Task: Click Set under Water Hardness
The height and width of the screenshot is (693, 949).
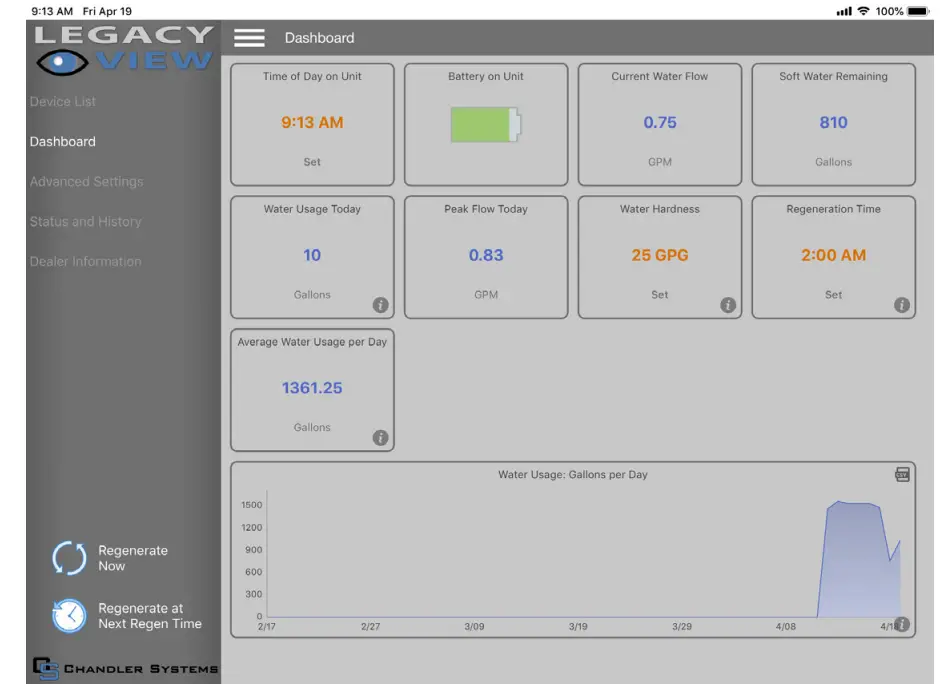Action: [659, 294]
